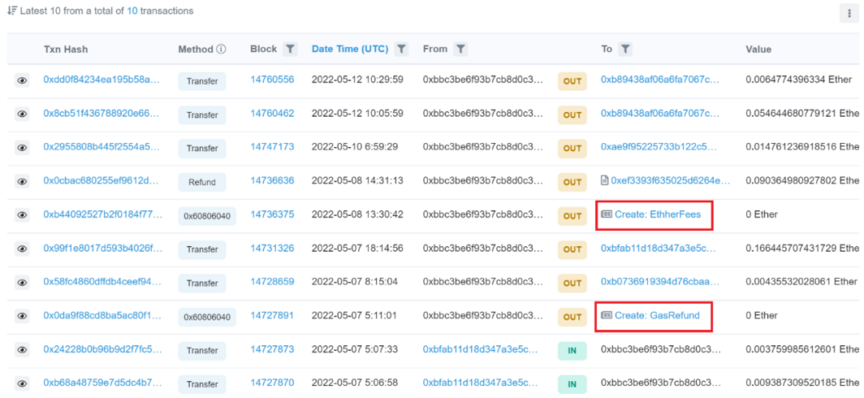864x398 pixels.
Task: Open transaction hash 0x99f1e8017d593b4026f
Action: (103, 248)
